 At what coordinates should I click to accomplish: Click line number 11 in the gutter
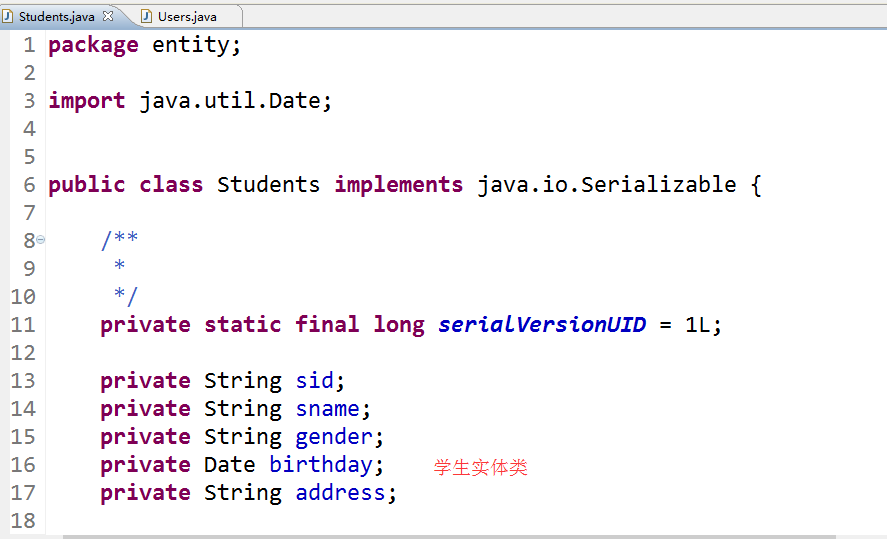click(x=23, y=325)
